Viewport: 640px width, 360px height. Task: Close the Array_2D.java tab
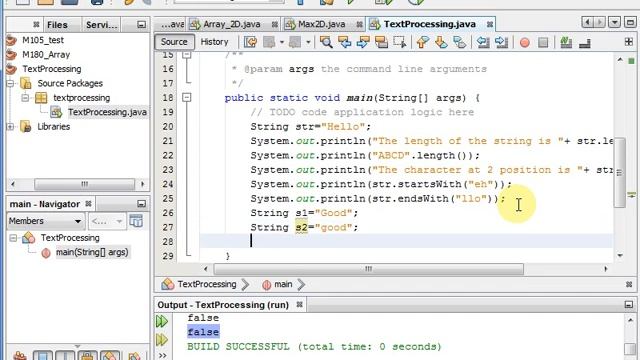click(x=275, y=24)
